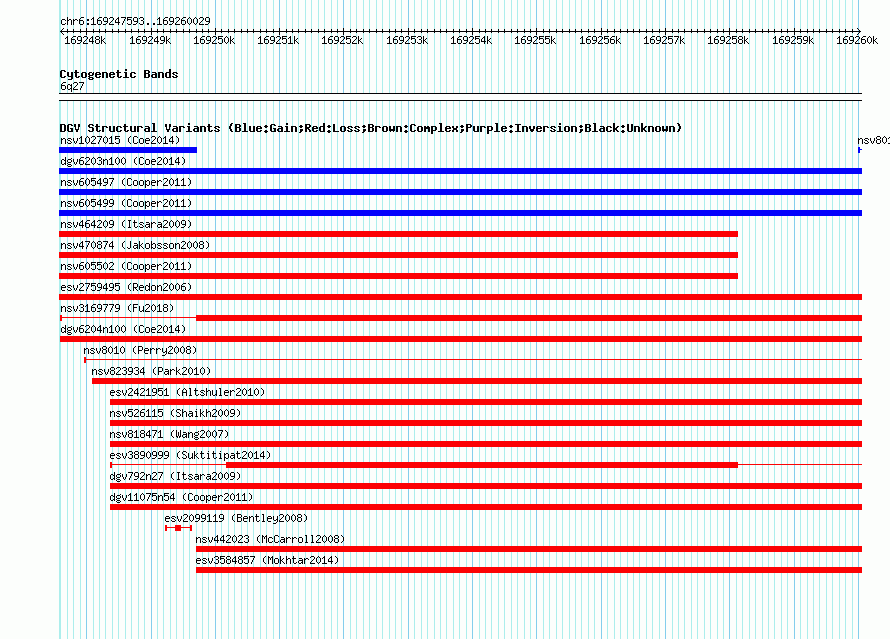890x639 pixels.
Task: Click the 169255k ruler tick label
Action: pos(535,40)
